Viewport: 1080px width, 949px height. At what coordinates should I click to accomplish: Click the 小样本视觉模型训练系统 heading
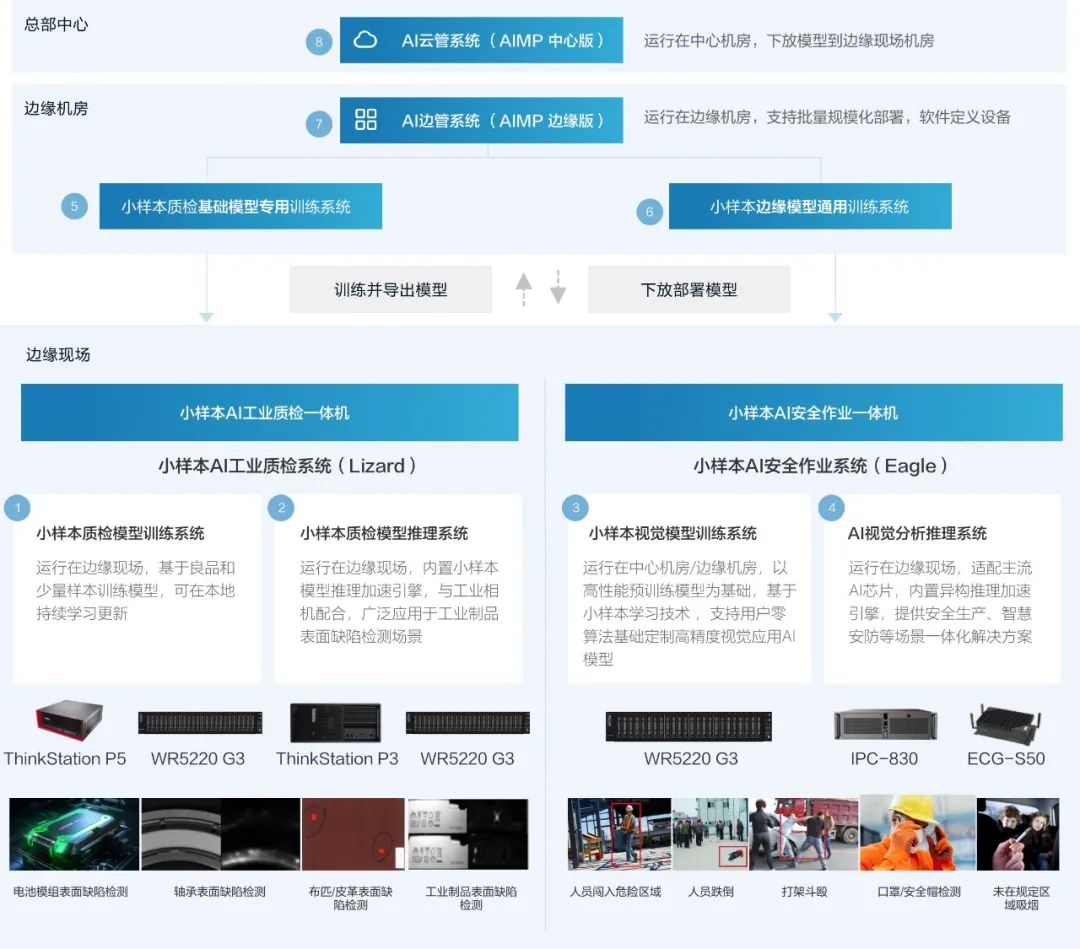pyautogui.click(x=672, y=533)
